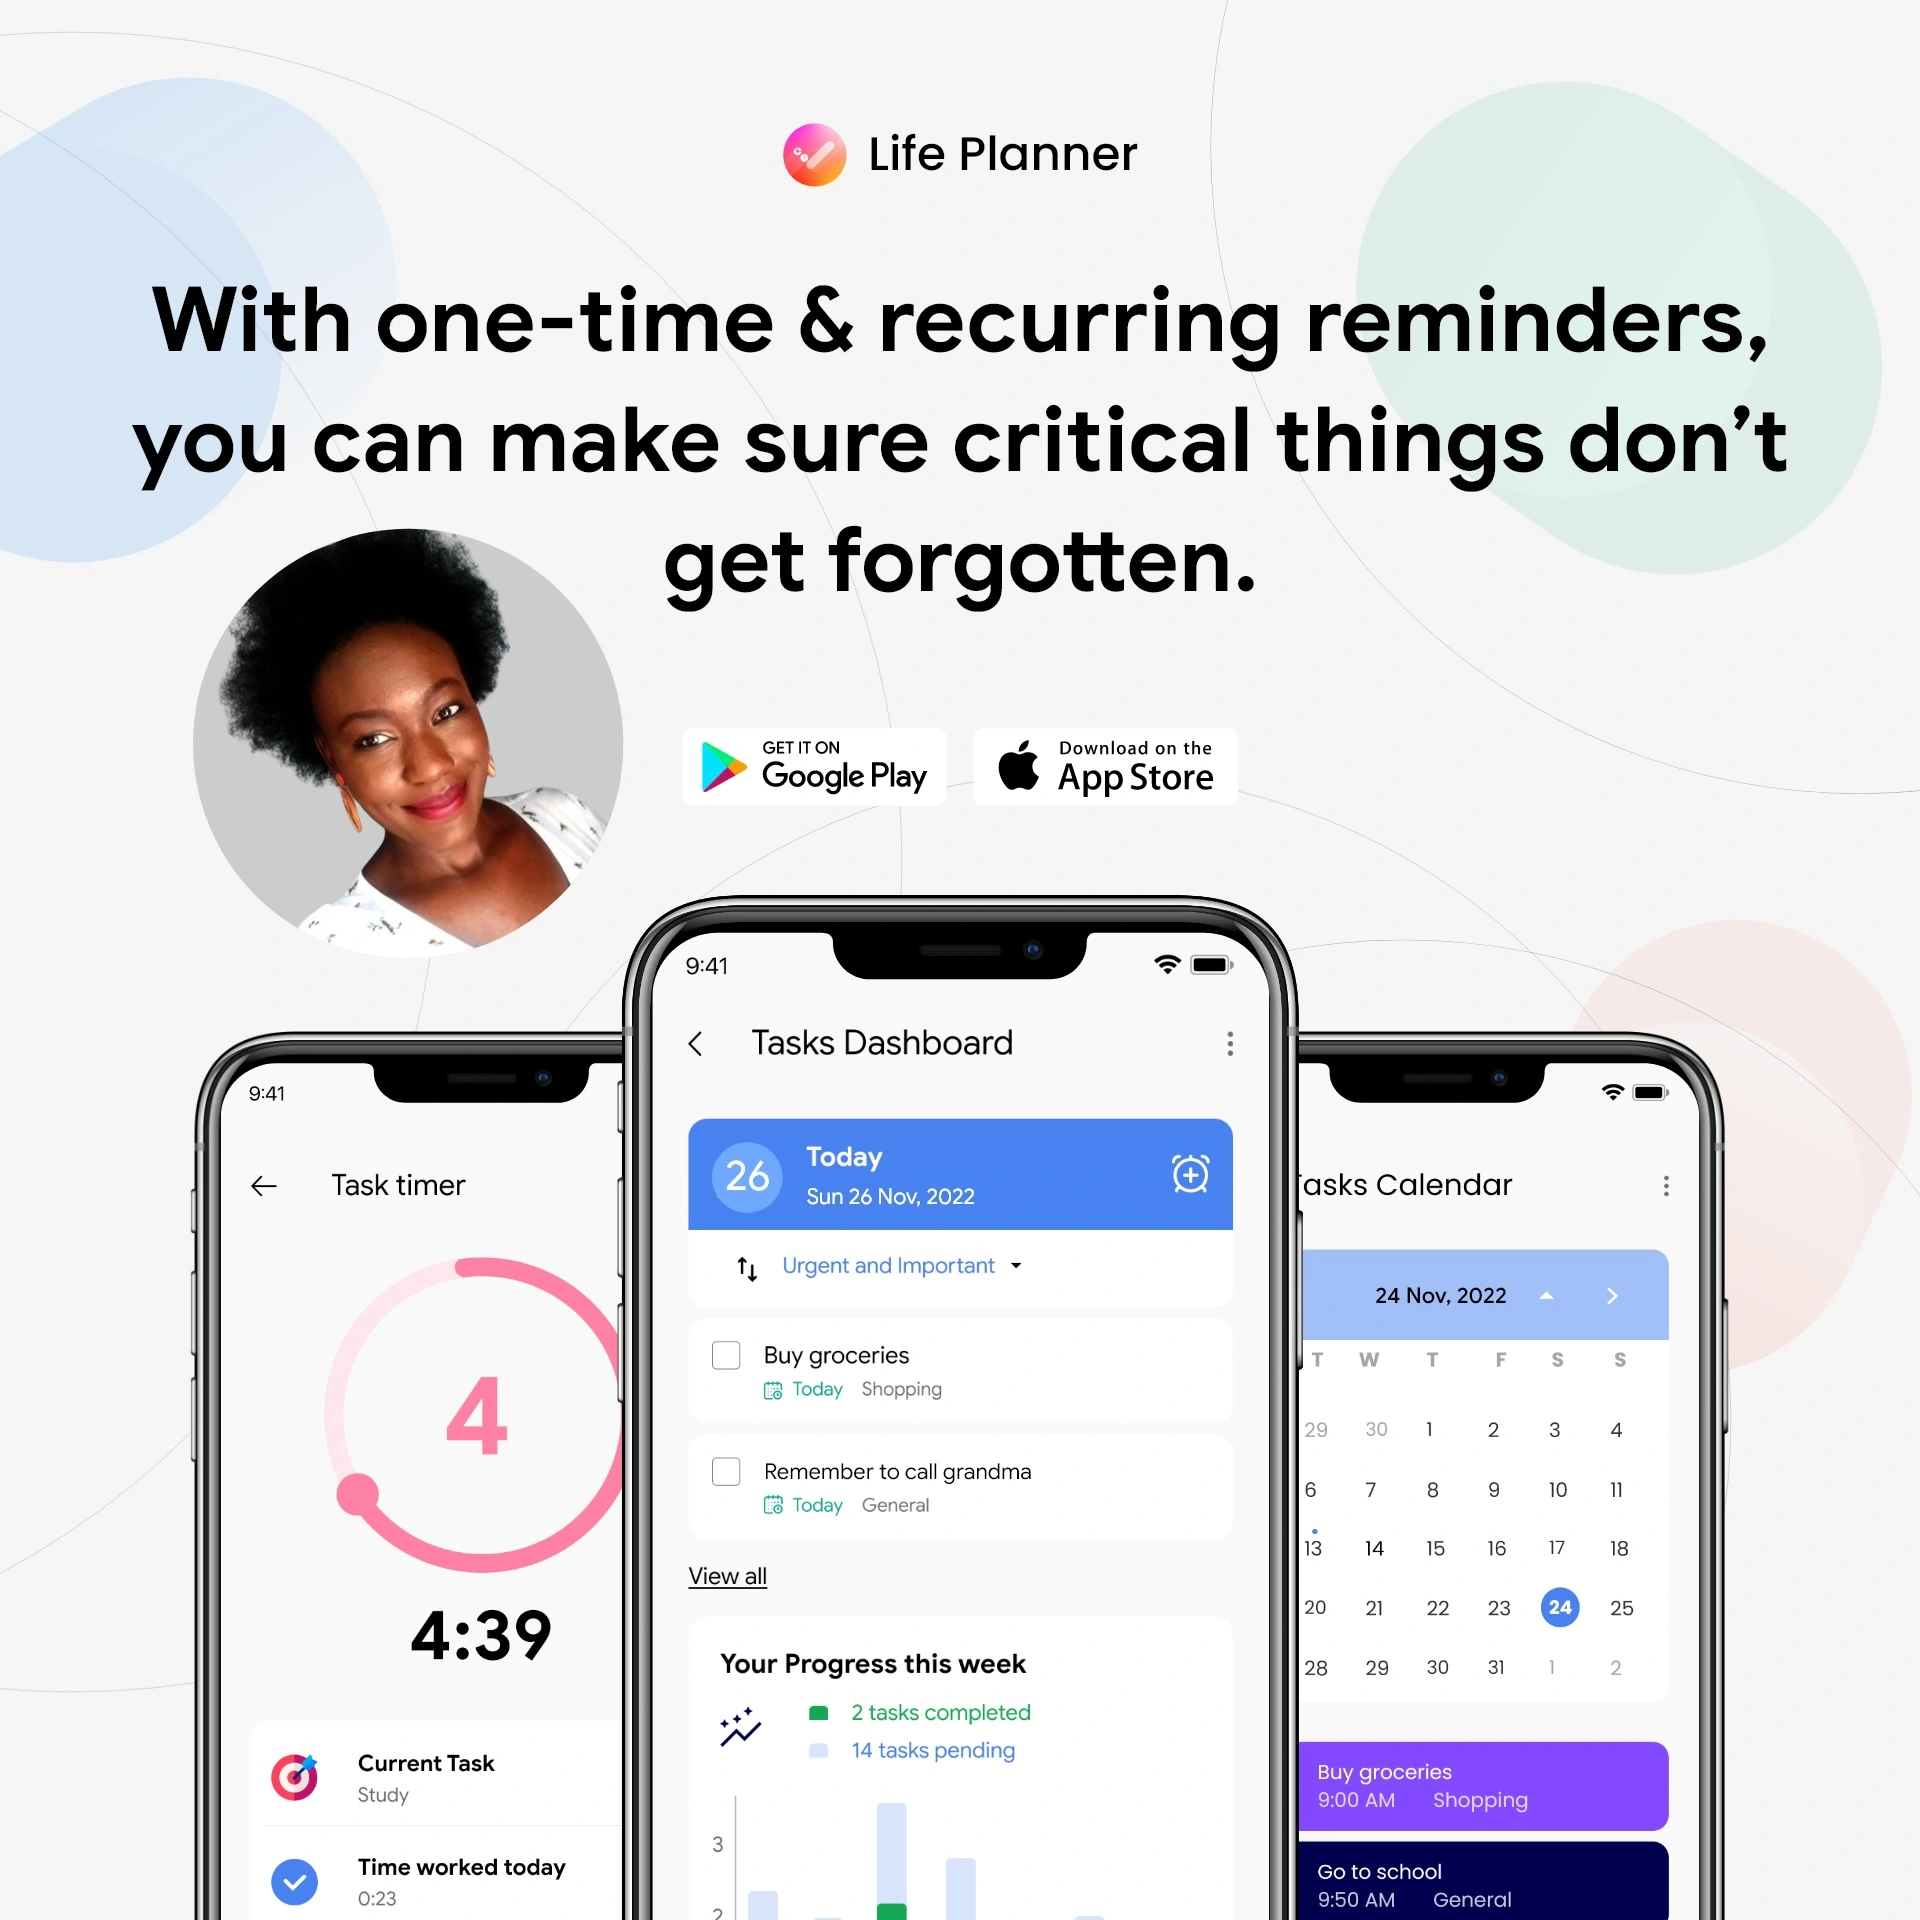Check the Buy groceries checkbox

(x=728, y=1354)
